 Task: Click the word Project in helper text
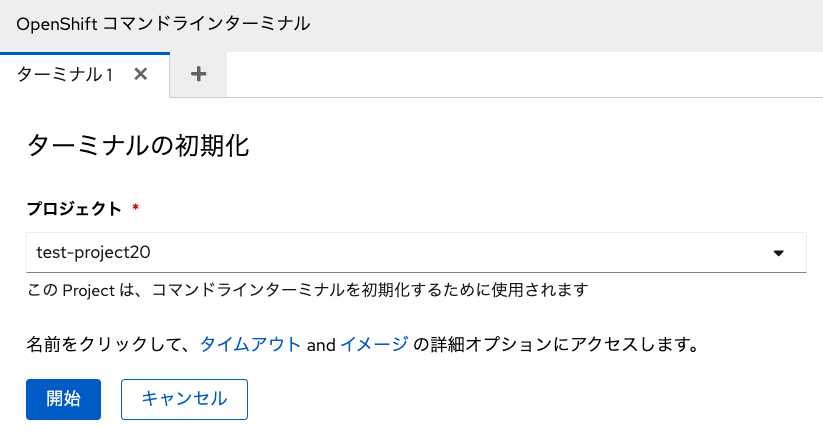(88, 291)
